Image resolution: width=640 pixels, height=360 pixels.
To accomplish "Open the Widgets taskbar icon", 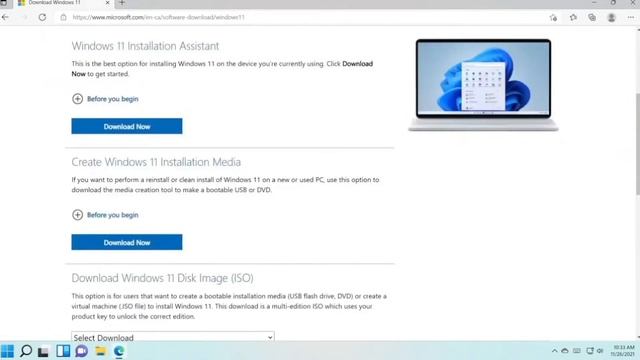I will tap(63, 351).
